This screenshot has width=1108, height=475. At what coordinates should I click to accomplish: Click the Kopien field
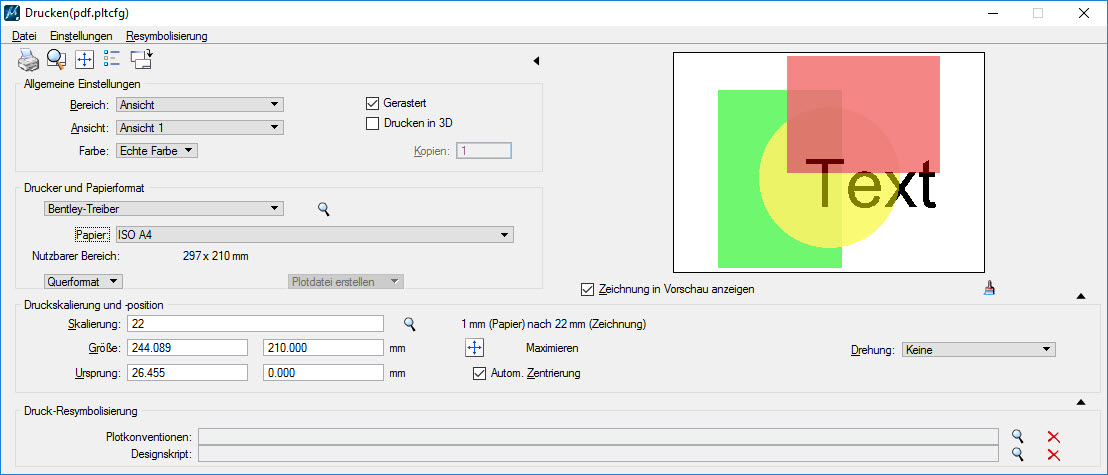(x=484, y=151)
